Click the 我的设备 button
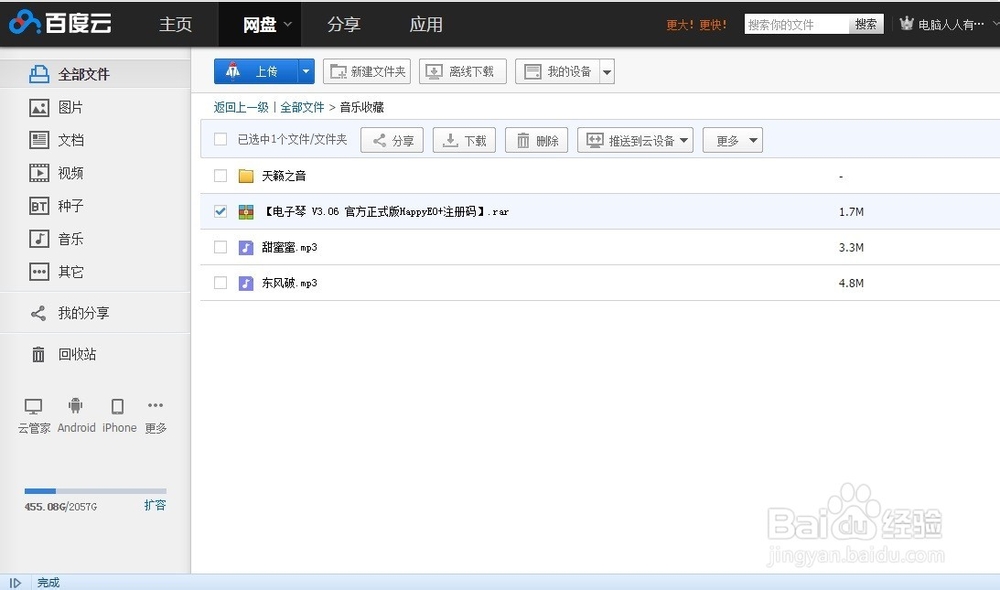This screenshot has height=590, width=1000. [x=557, y=71]
